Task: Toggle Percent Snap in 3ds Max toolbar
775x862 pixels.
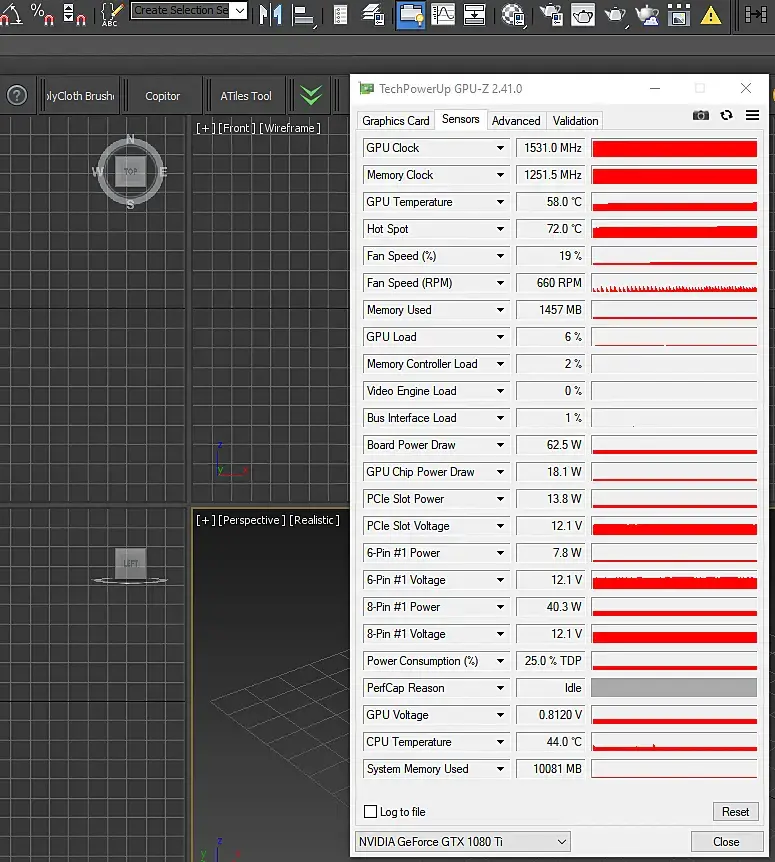Action: click(42, 14)
